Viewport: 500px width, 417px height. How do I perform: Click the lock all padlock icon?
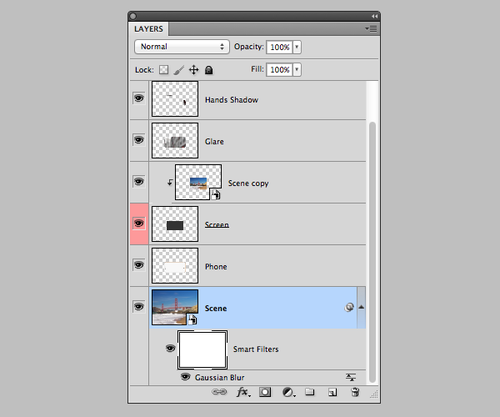click(209, 70)
